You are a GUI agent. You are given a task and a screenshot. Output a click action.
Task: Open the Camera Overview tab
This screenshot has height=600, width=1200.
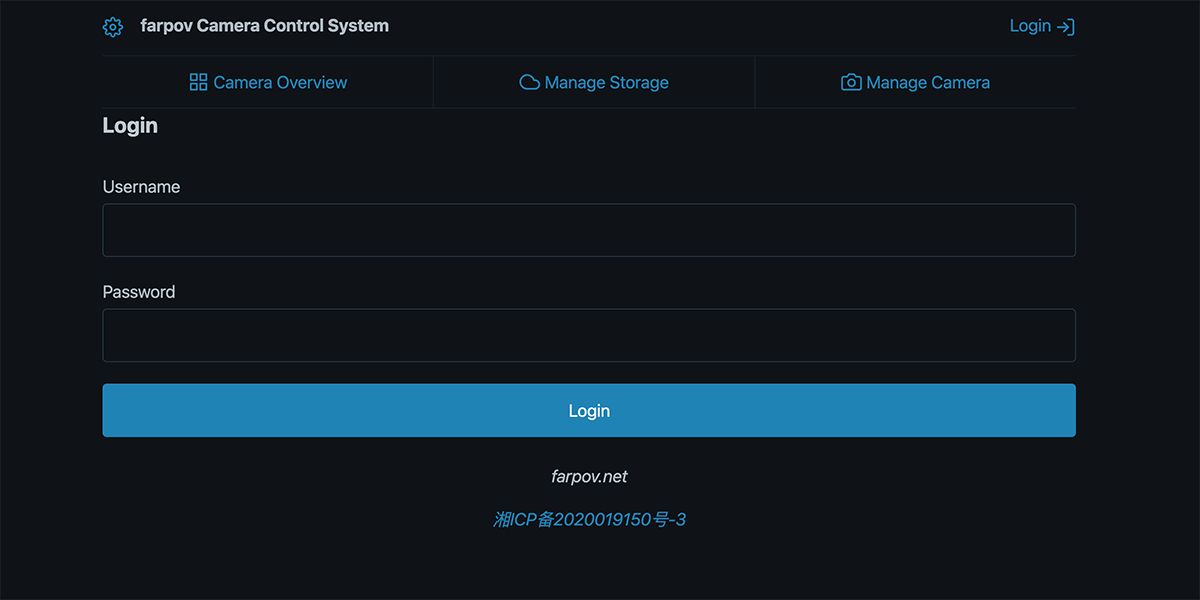pos(280,83)
